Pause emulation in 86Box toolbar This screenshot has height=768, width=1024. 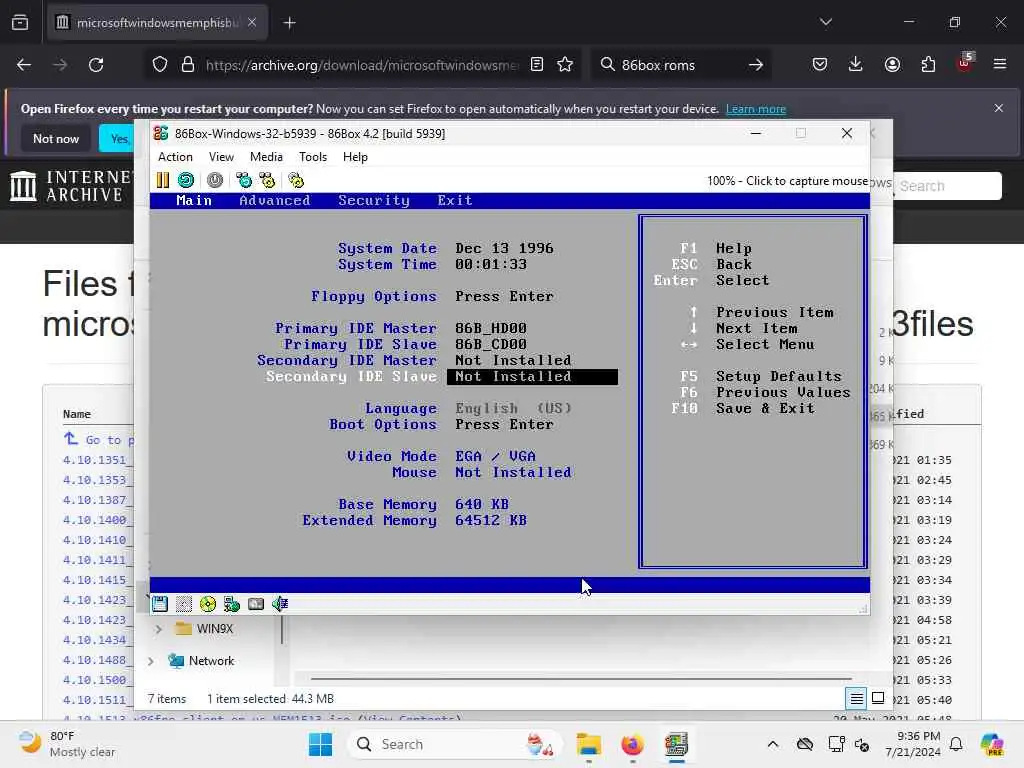(x=163, y=180)
